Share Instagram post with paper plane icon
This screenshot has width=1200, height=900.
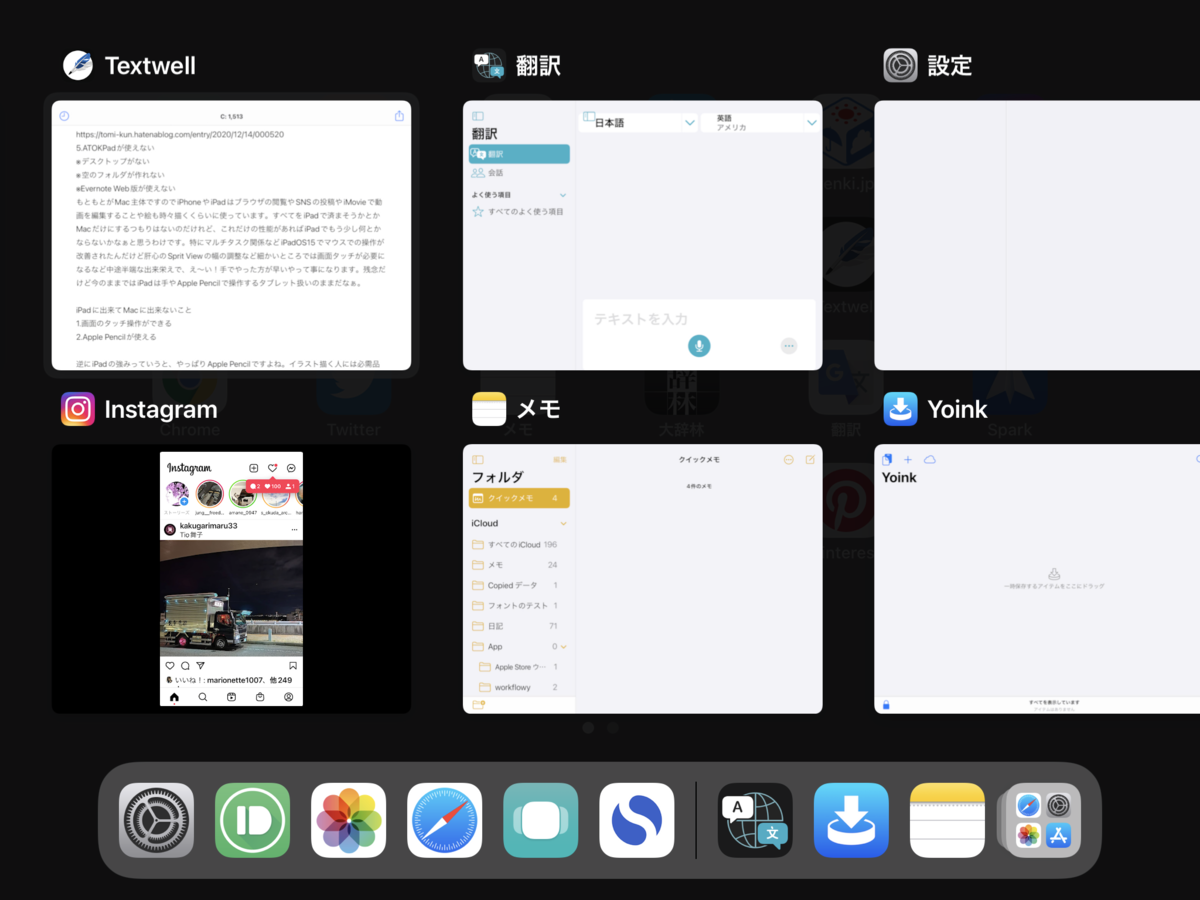pos(200,665)
